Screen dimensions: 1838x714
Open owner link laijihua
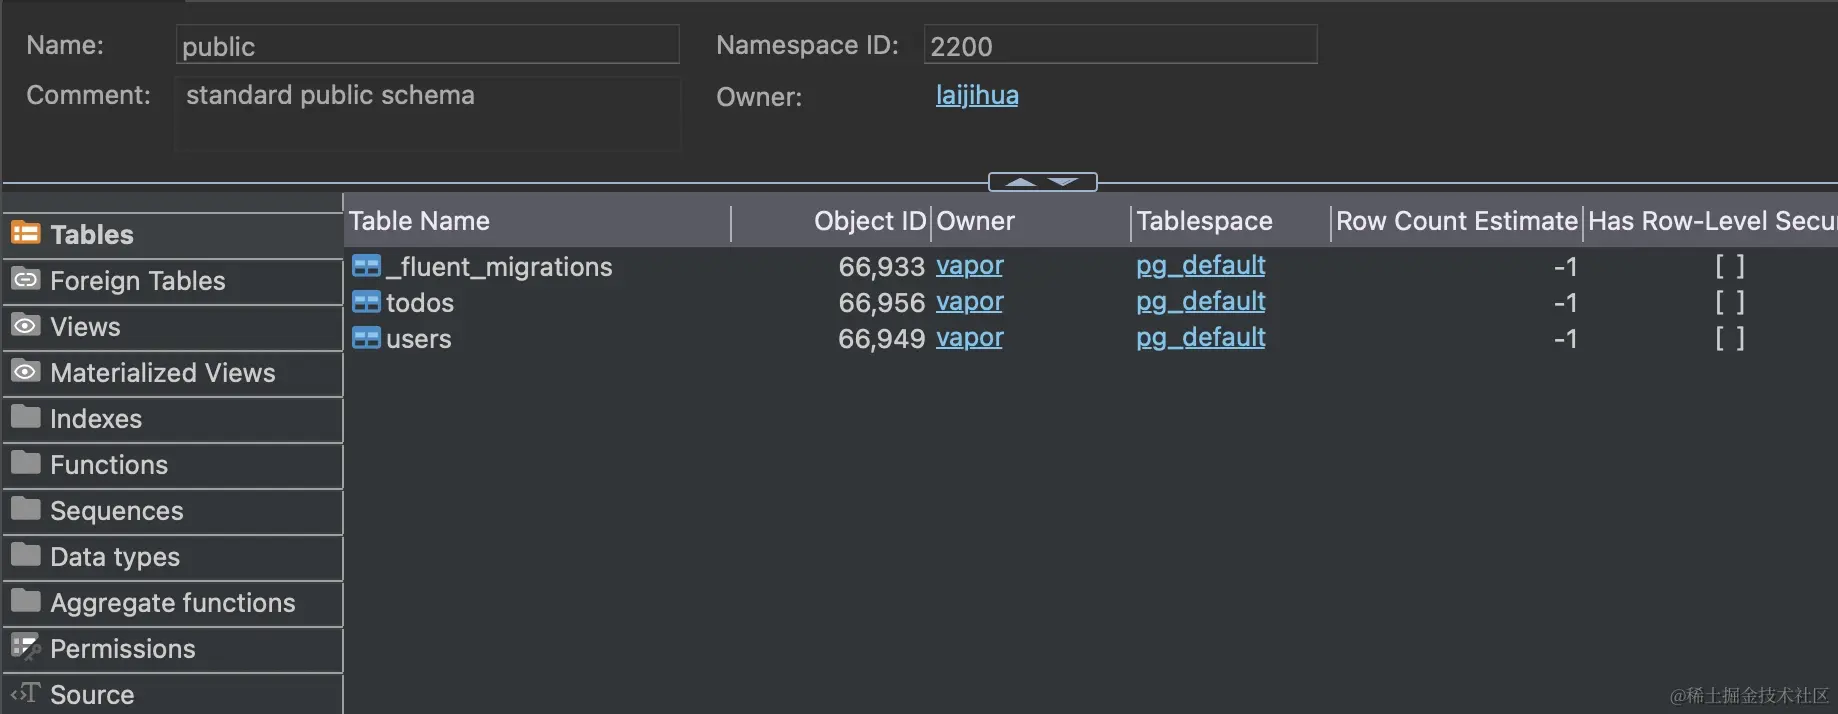[x=977, y=95]
